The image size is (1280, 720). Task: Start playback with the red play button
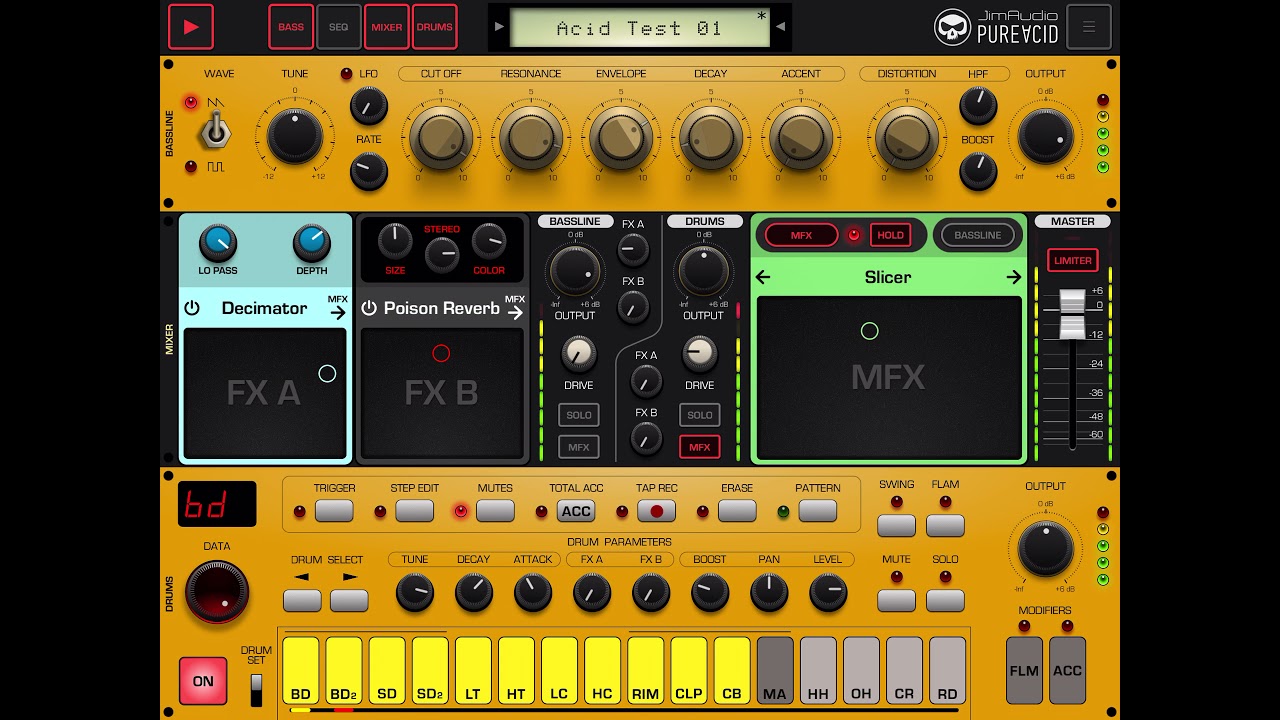pos(190,27)
